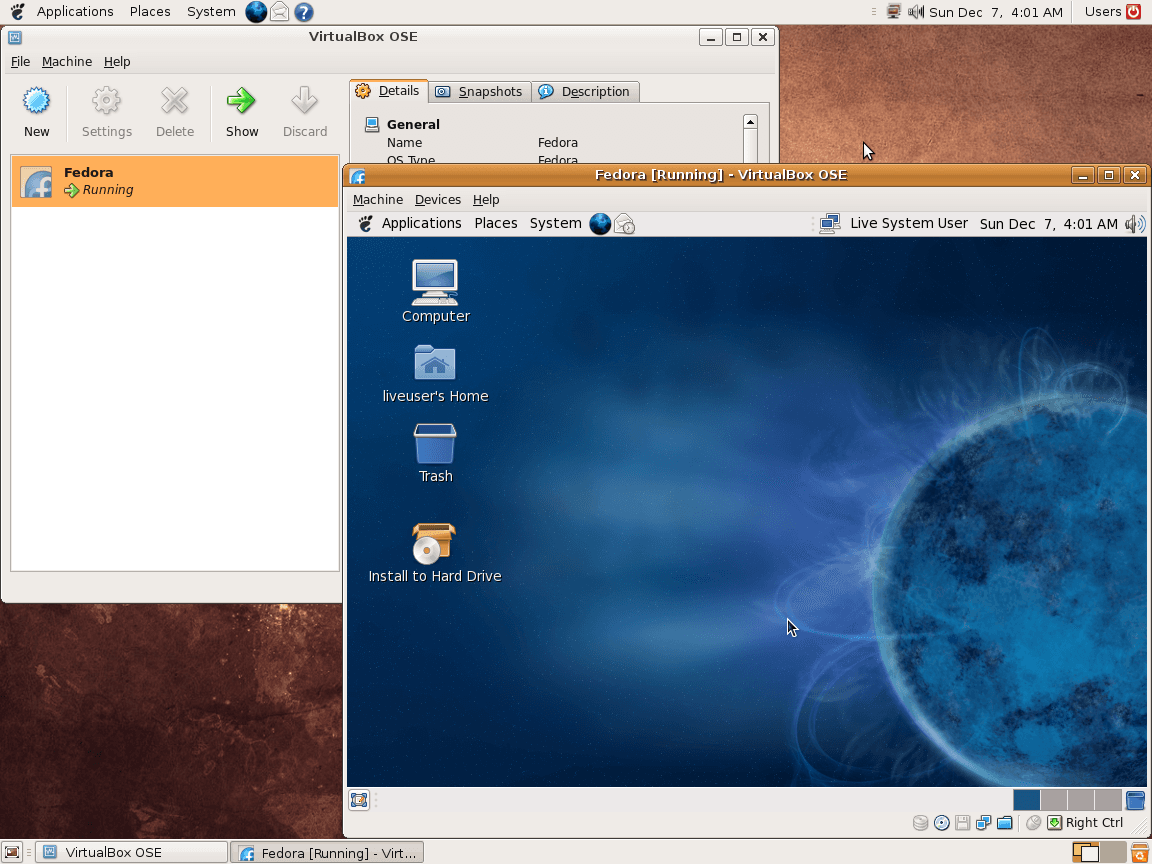Viewport: 1152px width, 864px height.
Task: Click the green auto-resize display icon in status bar
Action: click(x=1053, y=822)
